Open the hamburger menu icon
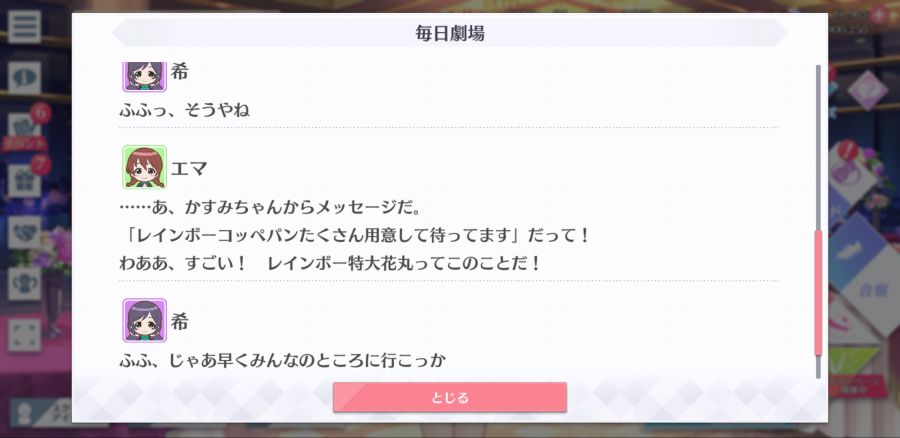 pyautogui.click(x=24, y=26)
